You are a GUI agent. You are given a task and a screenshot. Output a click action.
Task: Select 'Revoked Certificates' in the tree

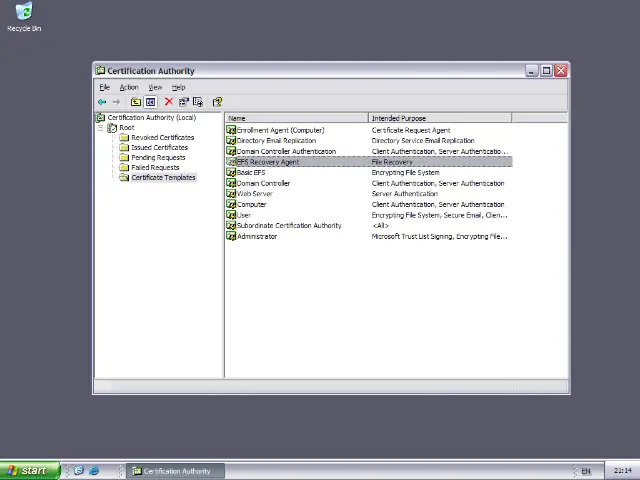162,138
